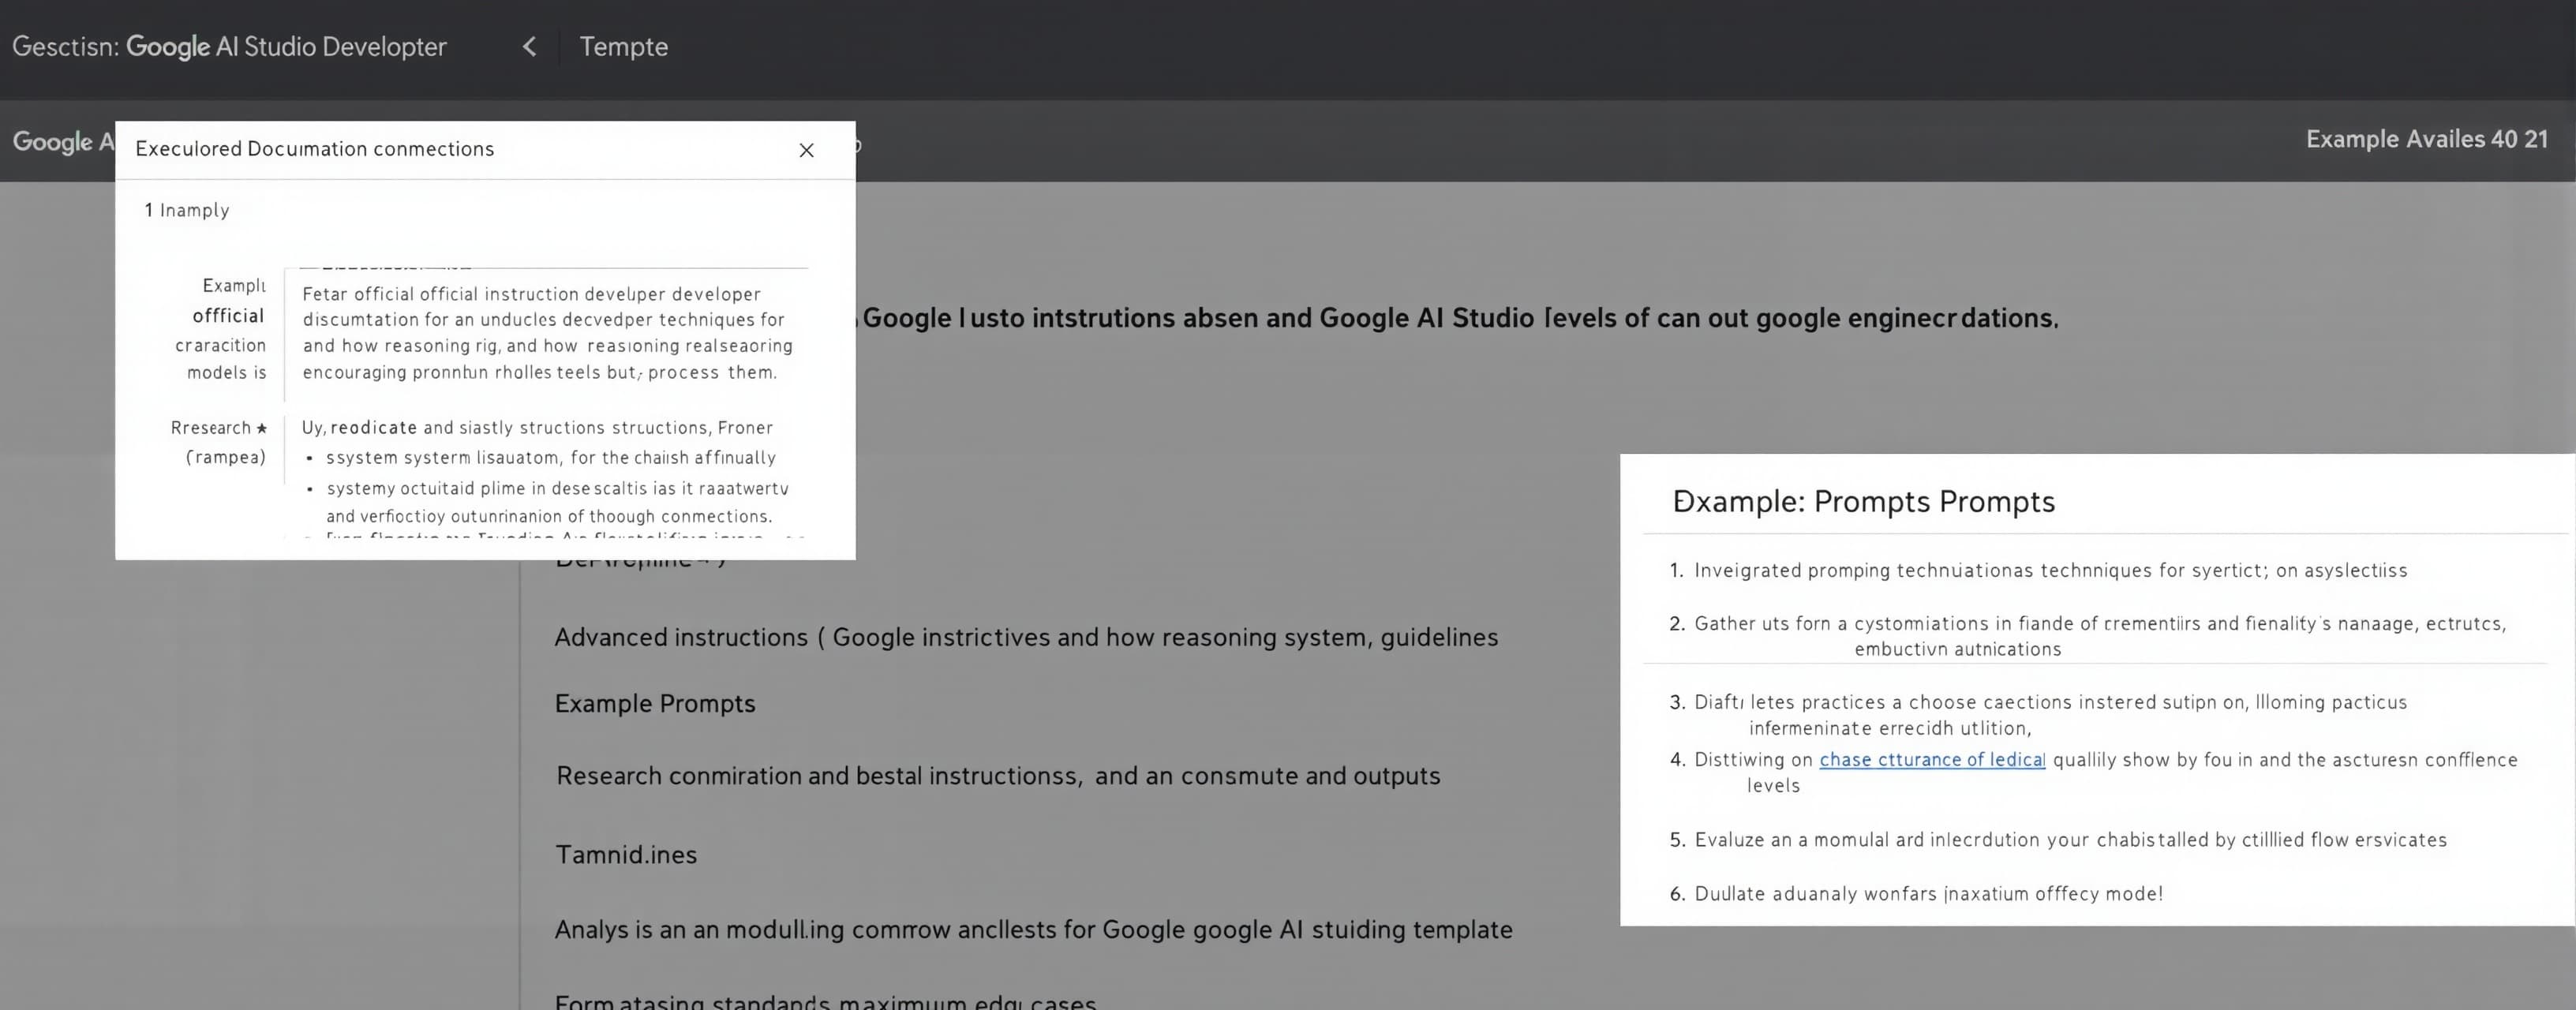2576x1010 pixels.
Task: Open Advanced instructions section entry
Action: point(1026,638)
